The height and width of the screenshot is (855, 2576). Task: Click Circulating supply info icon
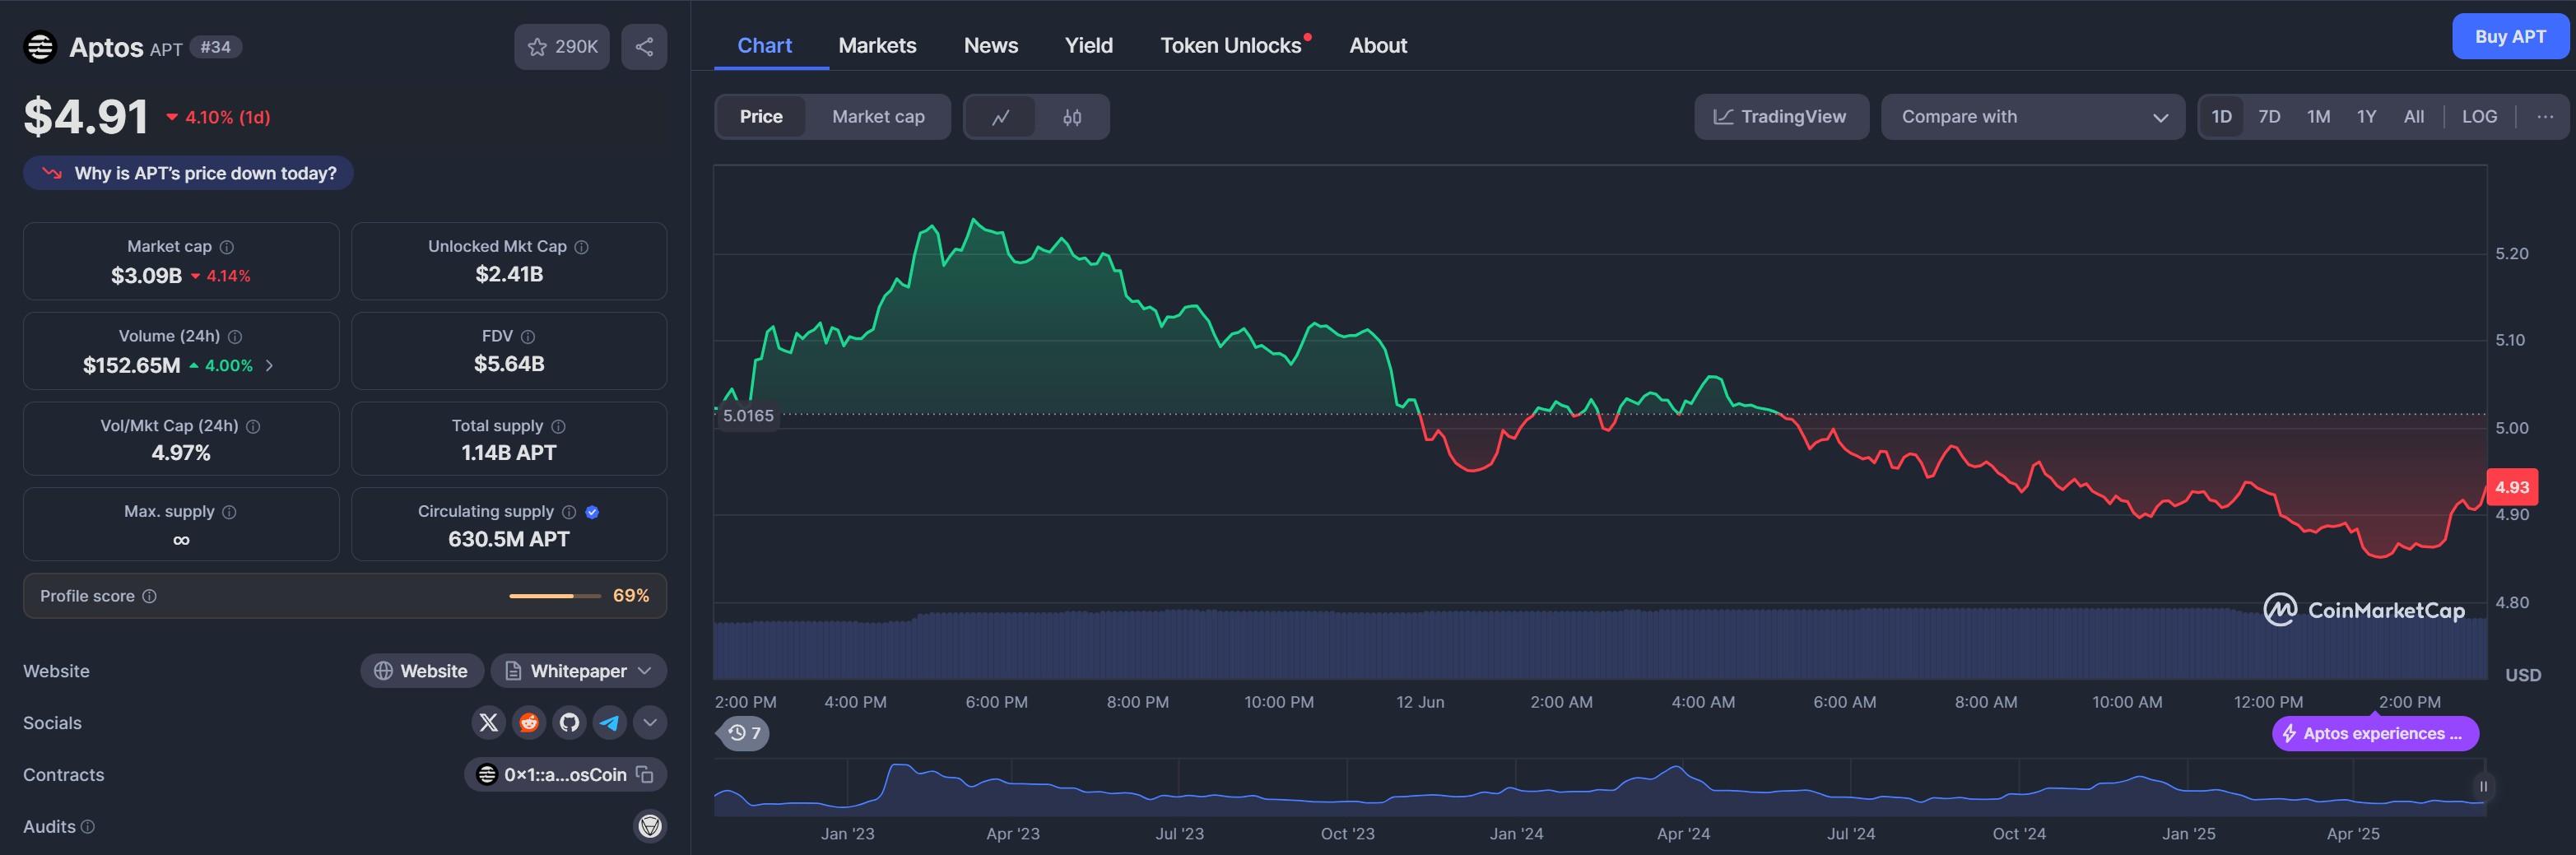coord(569,512)
